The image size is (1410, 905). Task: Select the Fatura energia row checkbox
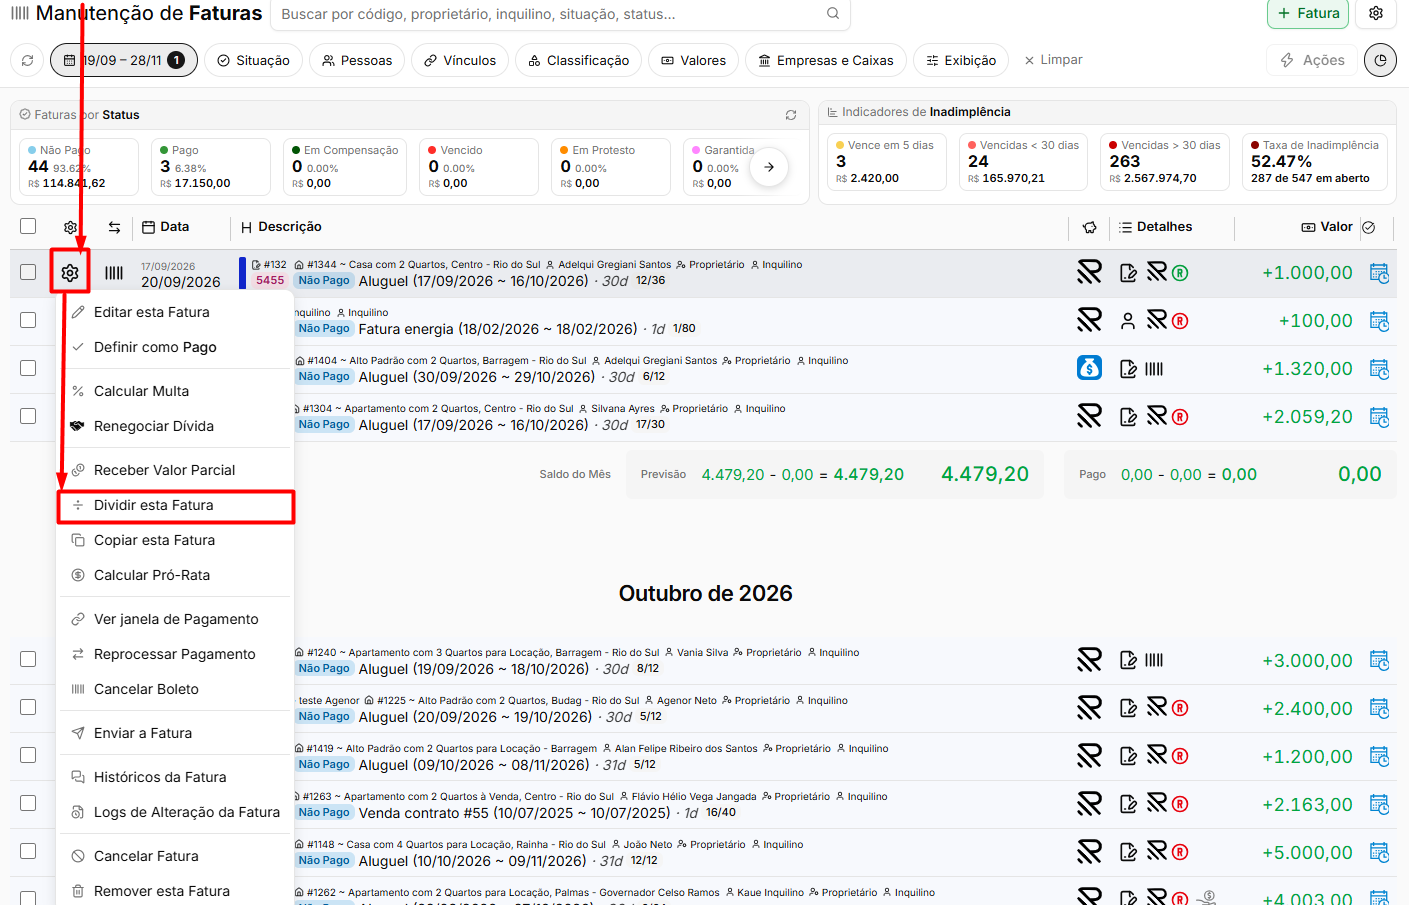click(x=28, y=320)
